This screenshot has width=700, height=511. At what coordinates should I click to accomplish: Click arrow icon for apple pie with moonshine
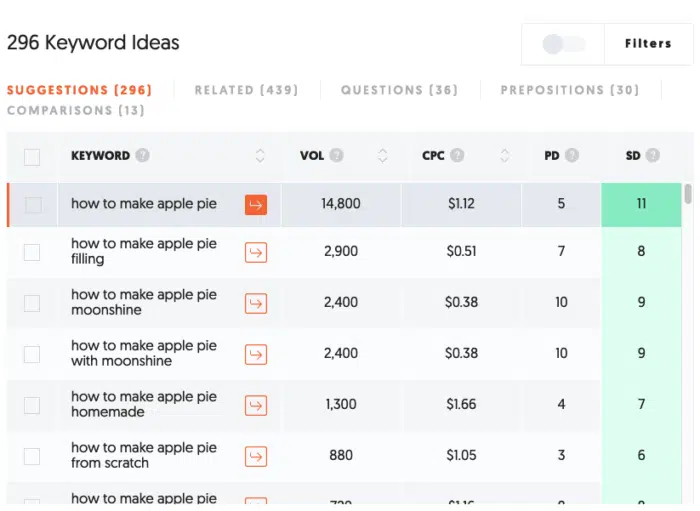(256, 354)
